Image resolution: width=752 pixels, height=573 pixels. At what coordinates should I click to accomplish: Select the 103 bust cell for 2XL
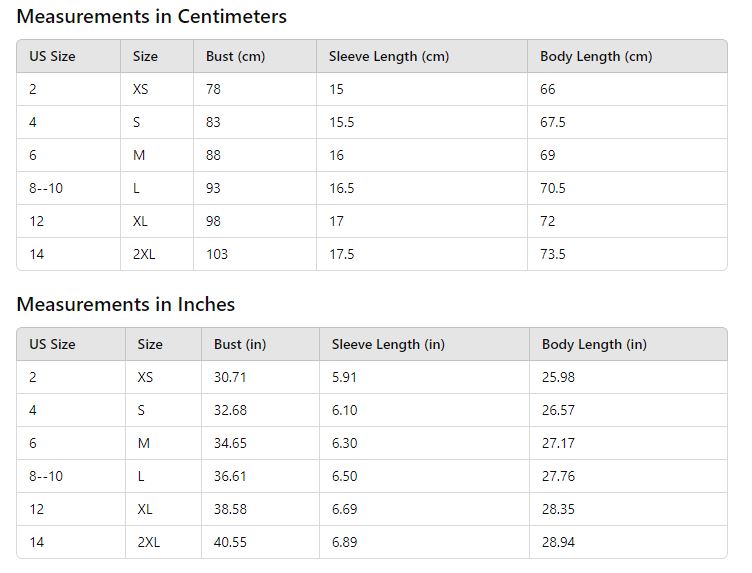pos(217,255)
